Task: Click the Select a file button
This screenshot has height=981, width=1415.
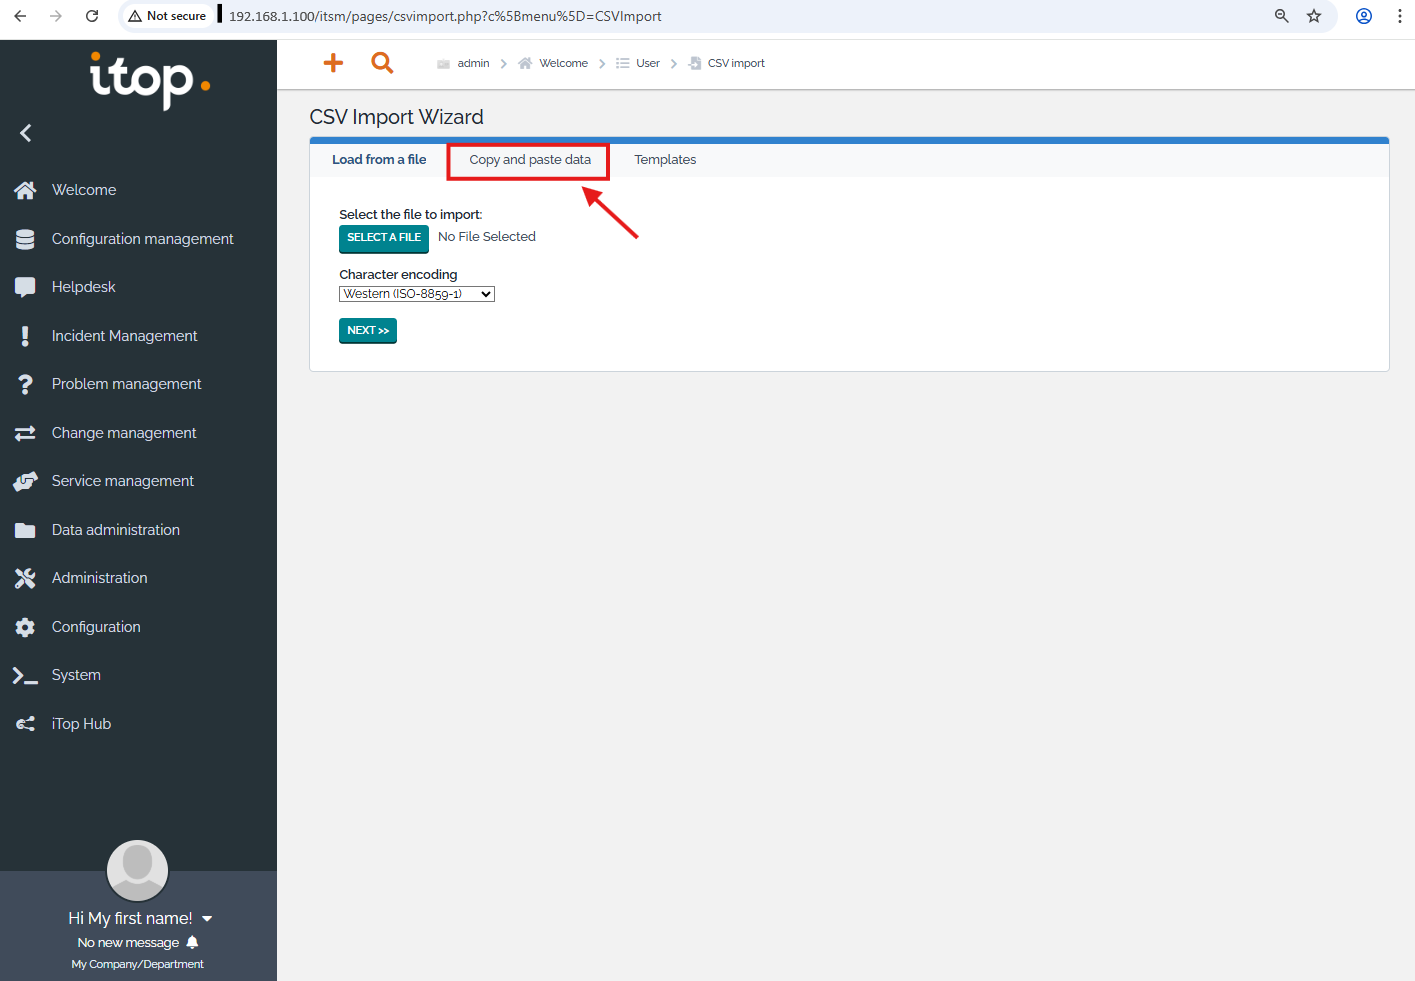Action: point(384,238)
